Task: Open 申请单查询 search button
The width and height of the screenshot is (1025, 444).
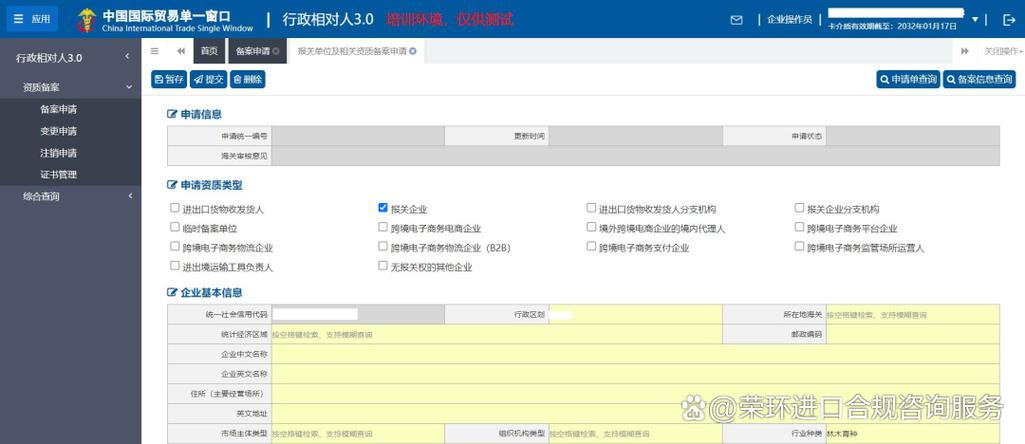Action: [x=907, y=80]
